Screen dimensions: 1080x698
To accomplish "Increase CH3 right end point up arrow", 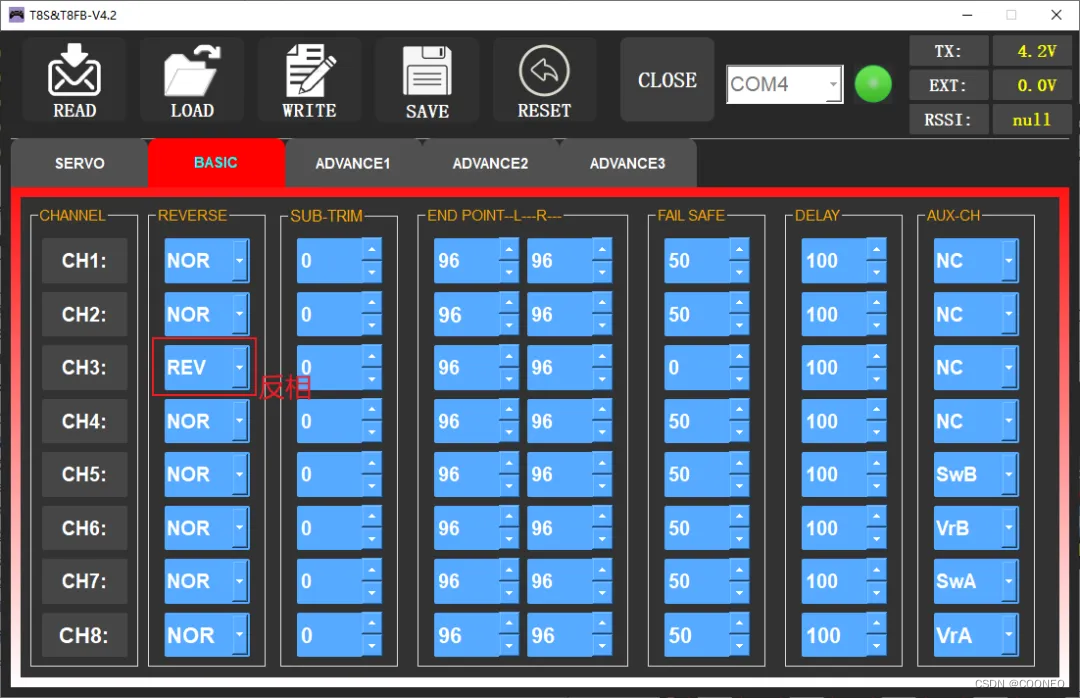I will (602, 356).
